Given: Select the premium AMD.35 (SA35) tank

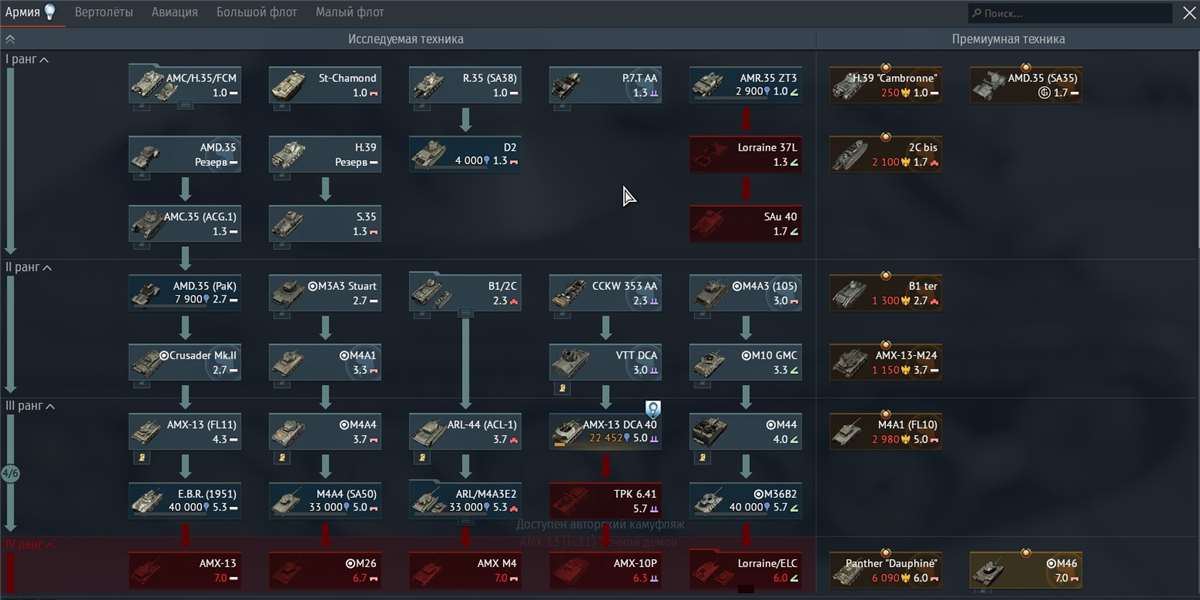Looking at the screenshot, I should 1024,83.
